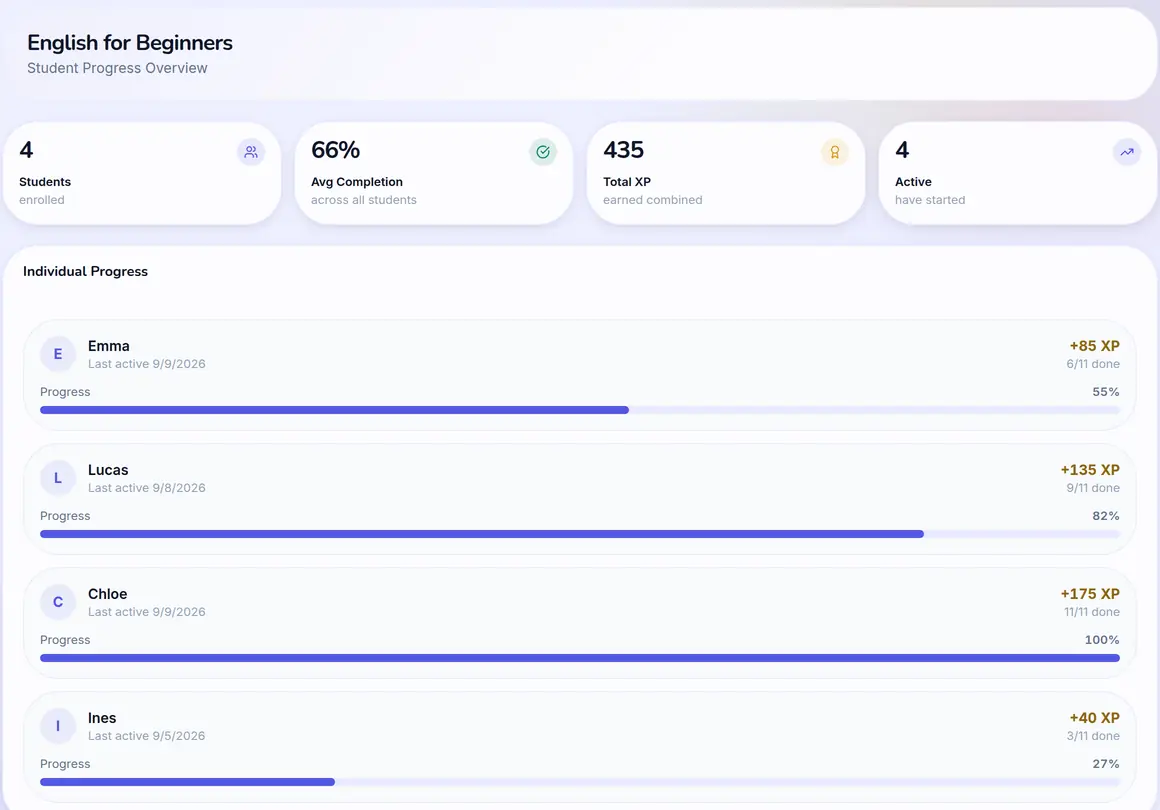Click Ines's progress bar
The image size is (1160, 810).
[580, 782]
